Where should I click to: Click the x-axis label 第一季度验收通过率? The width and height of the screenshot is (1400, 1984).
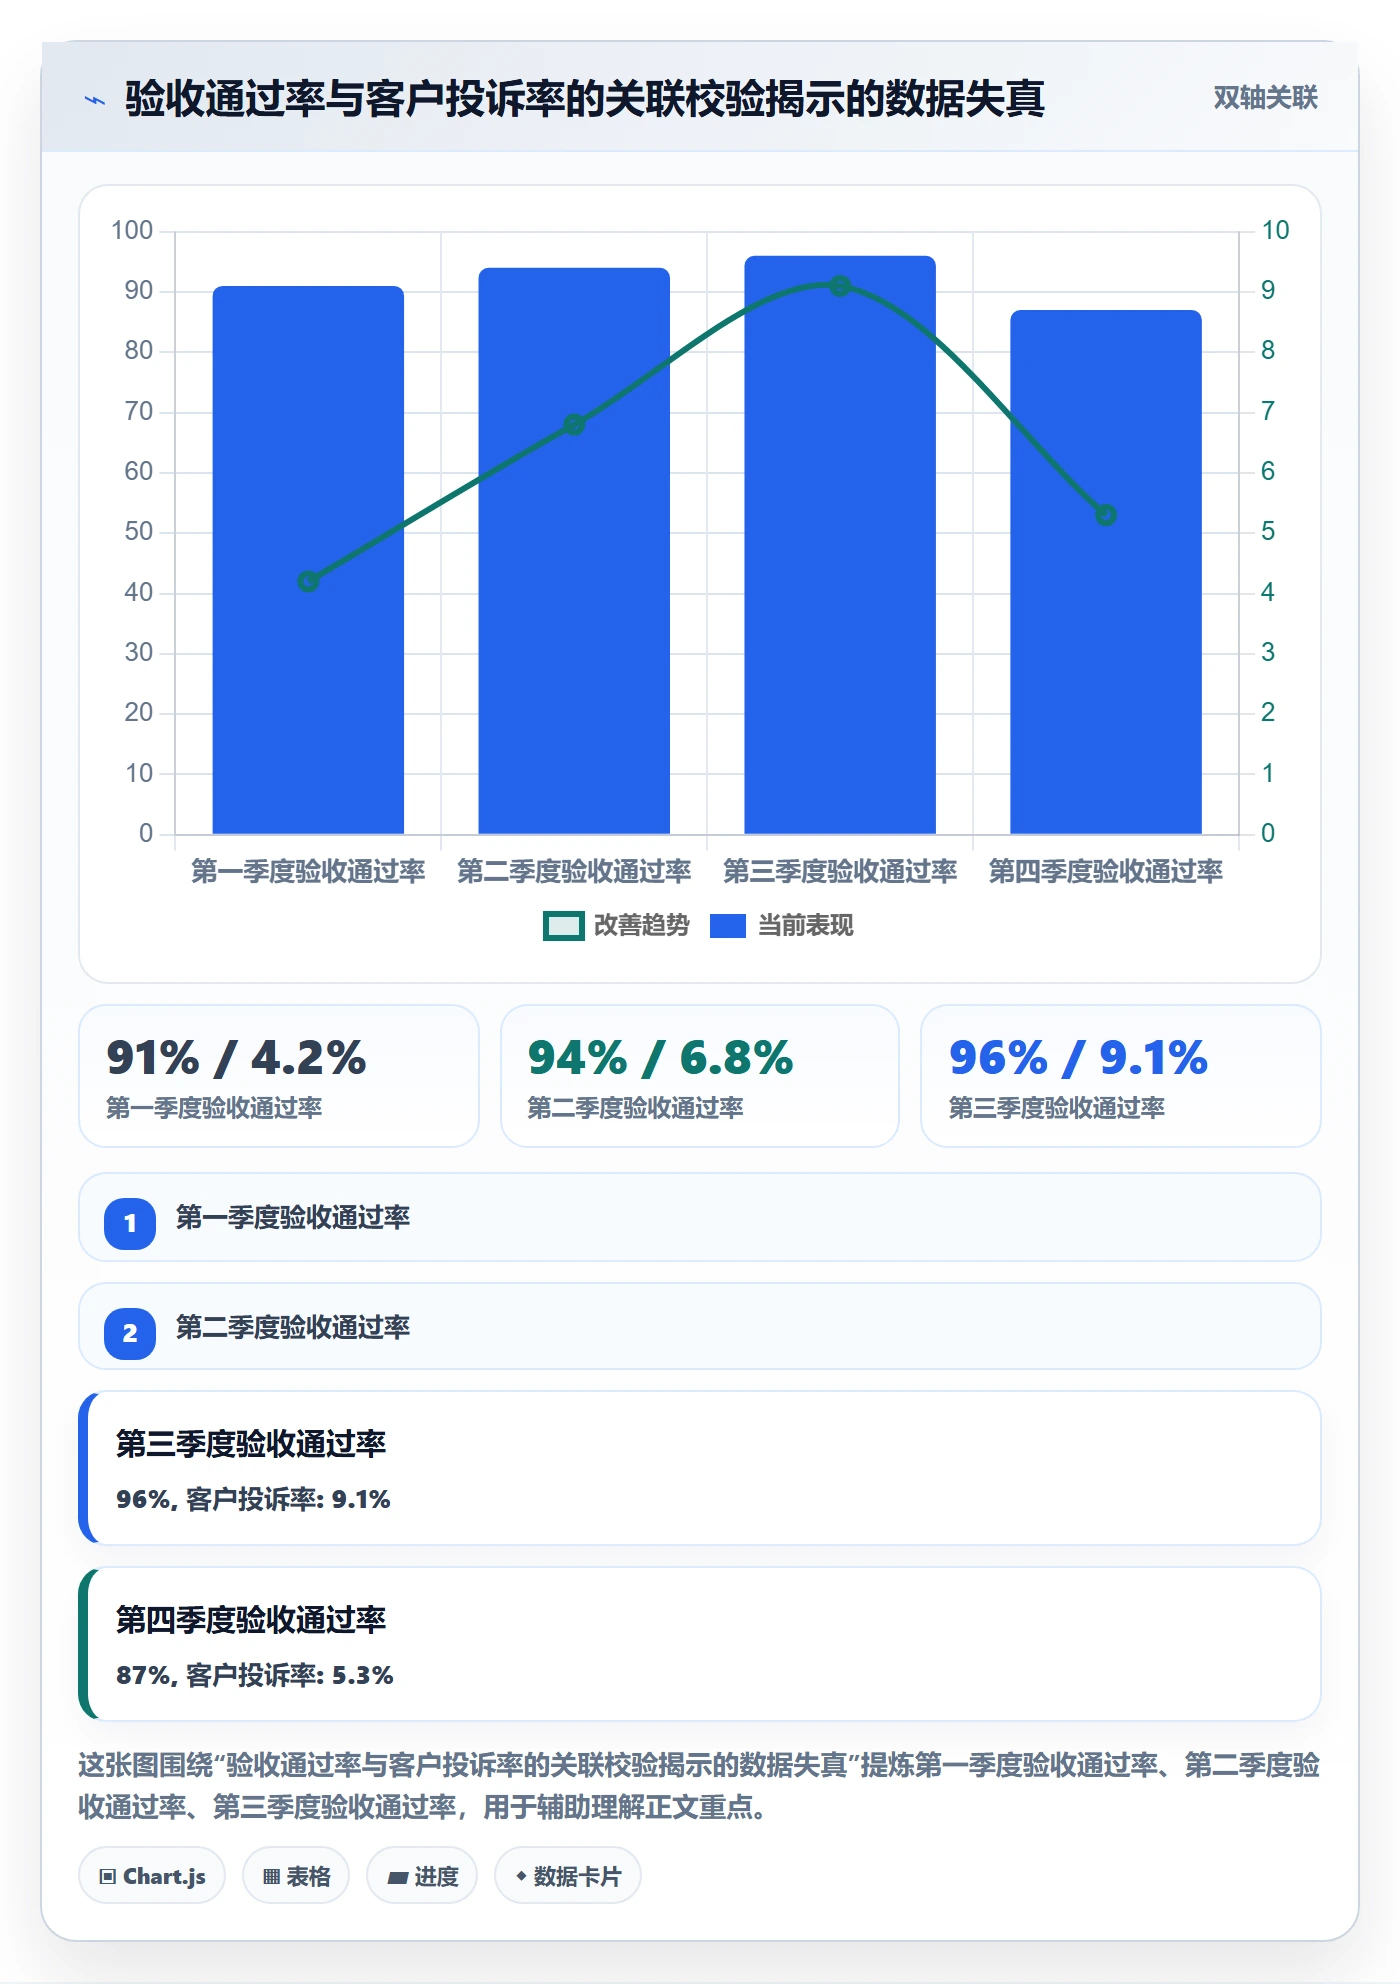pyautogui.click(x=308, y=871)
